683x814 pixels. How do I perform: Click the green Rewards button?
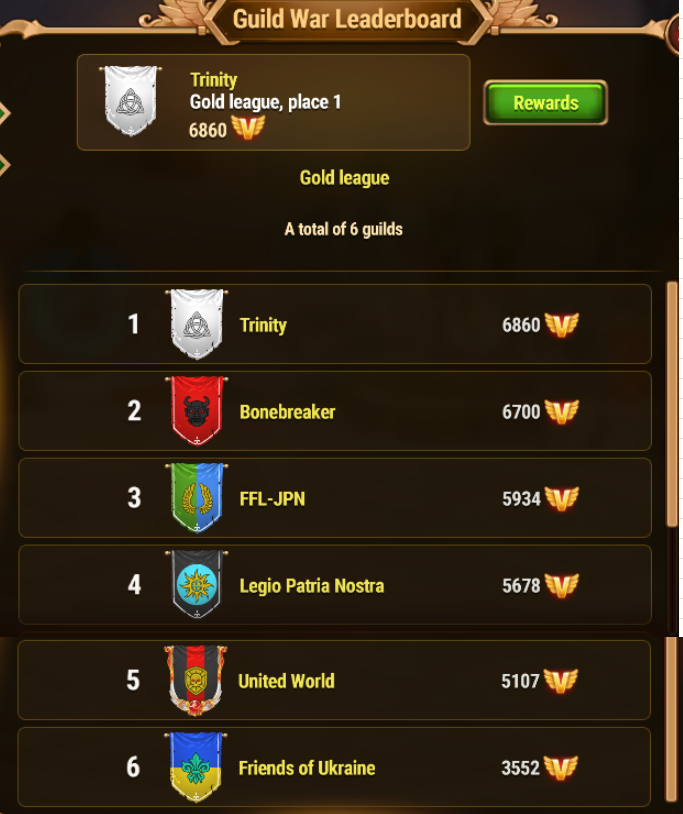point(545,102)
